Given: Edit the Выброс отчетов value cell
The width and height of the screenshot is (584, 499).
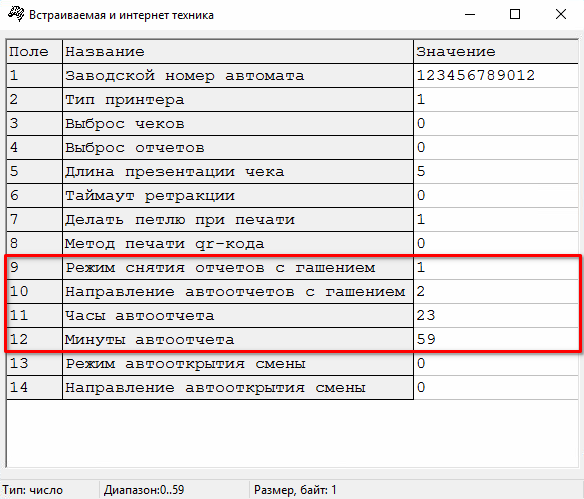Looking at the screenshot, I should coord(496,147).
